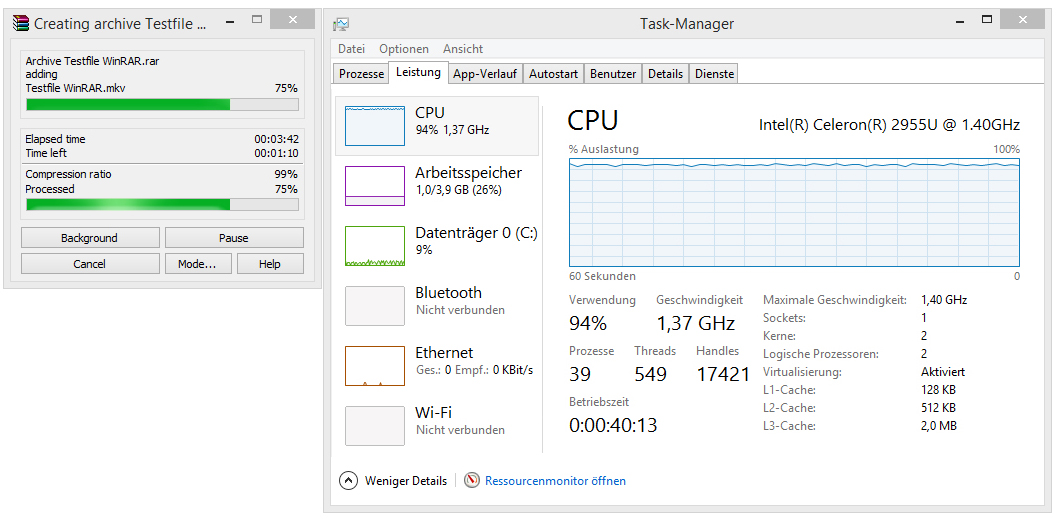Click the Handles count 17421
The height and width of the screenshot is (526, 1060).
(x=723, y=374)
